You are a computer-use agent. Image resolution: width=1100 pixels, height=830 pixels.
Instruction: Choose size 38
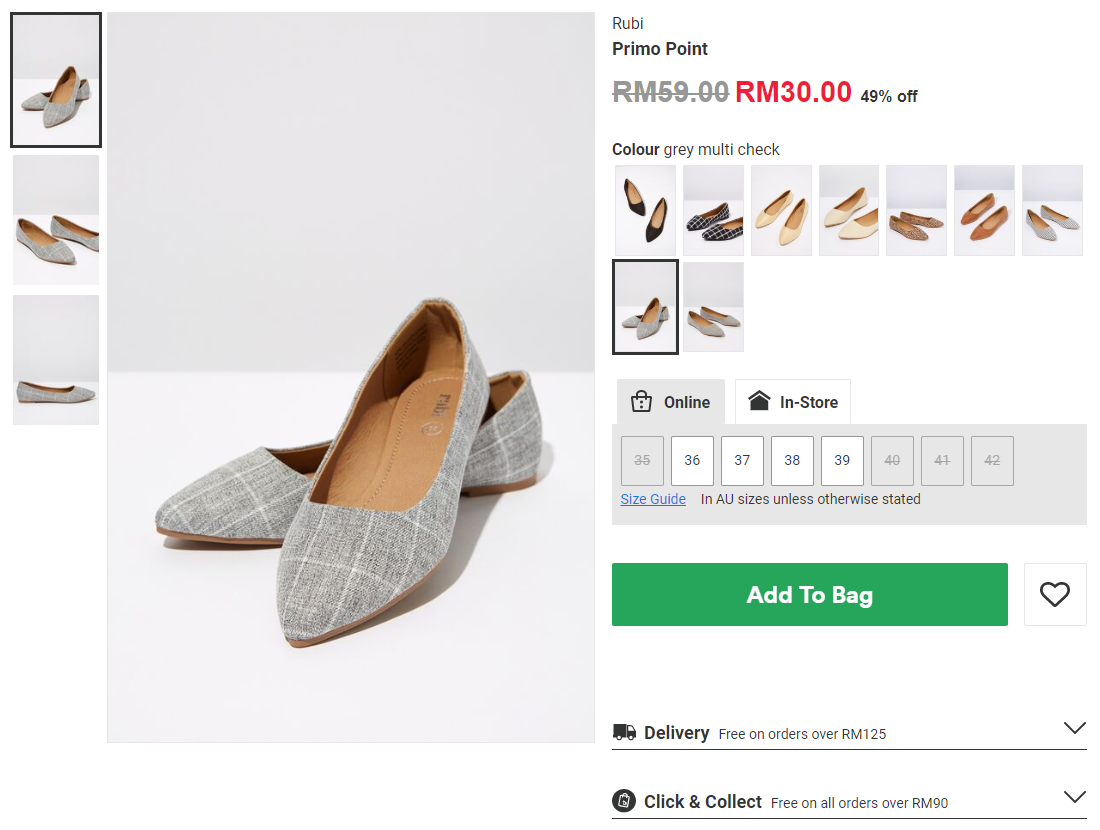pos(792,461)
